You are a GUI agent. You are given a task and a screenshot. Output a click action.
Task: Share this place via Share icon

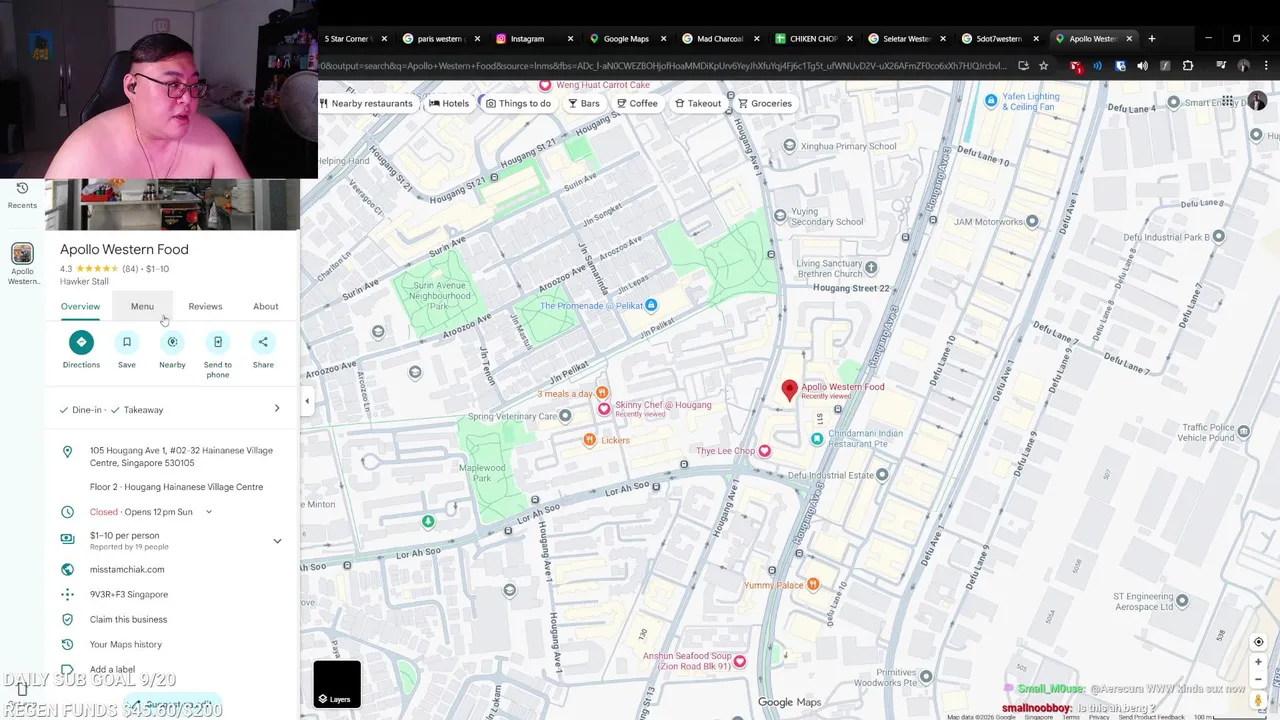pyautogui.click(x=263, y=342)
